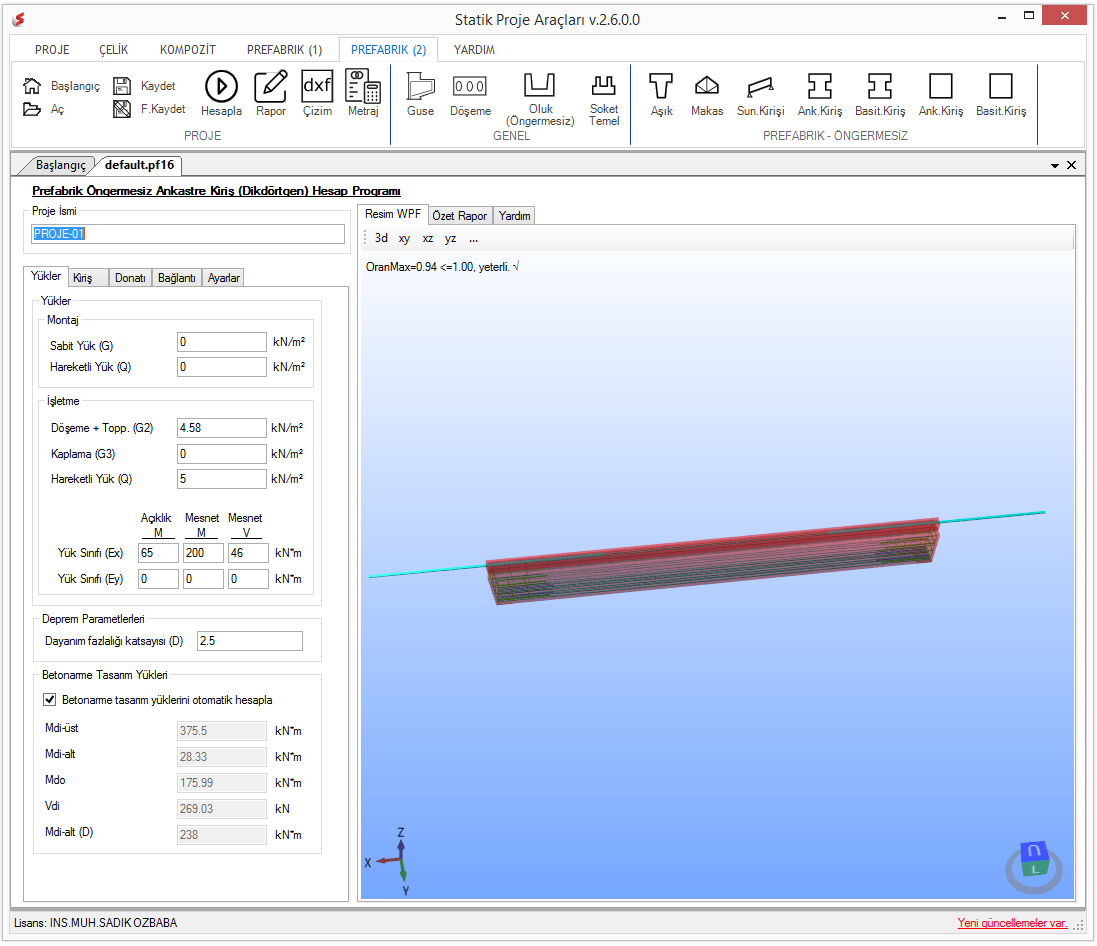Open the Rapor report tool
1097x946 pixels.
coord(271,94)
